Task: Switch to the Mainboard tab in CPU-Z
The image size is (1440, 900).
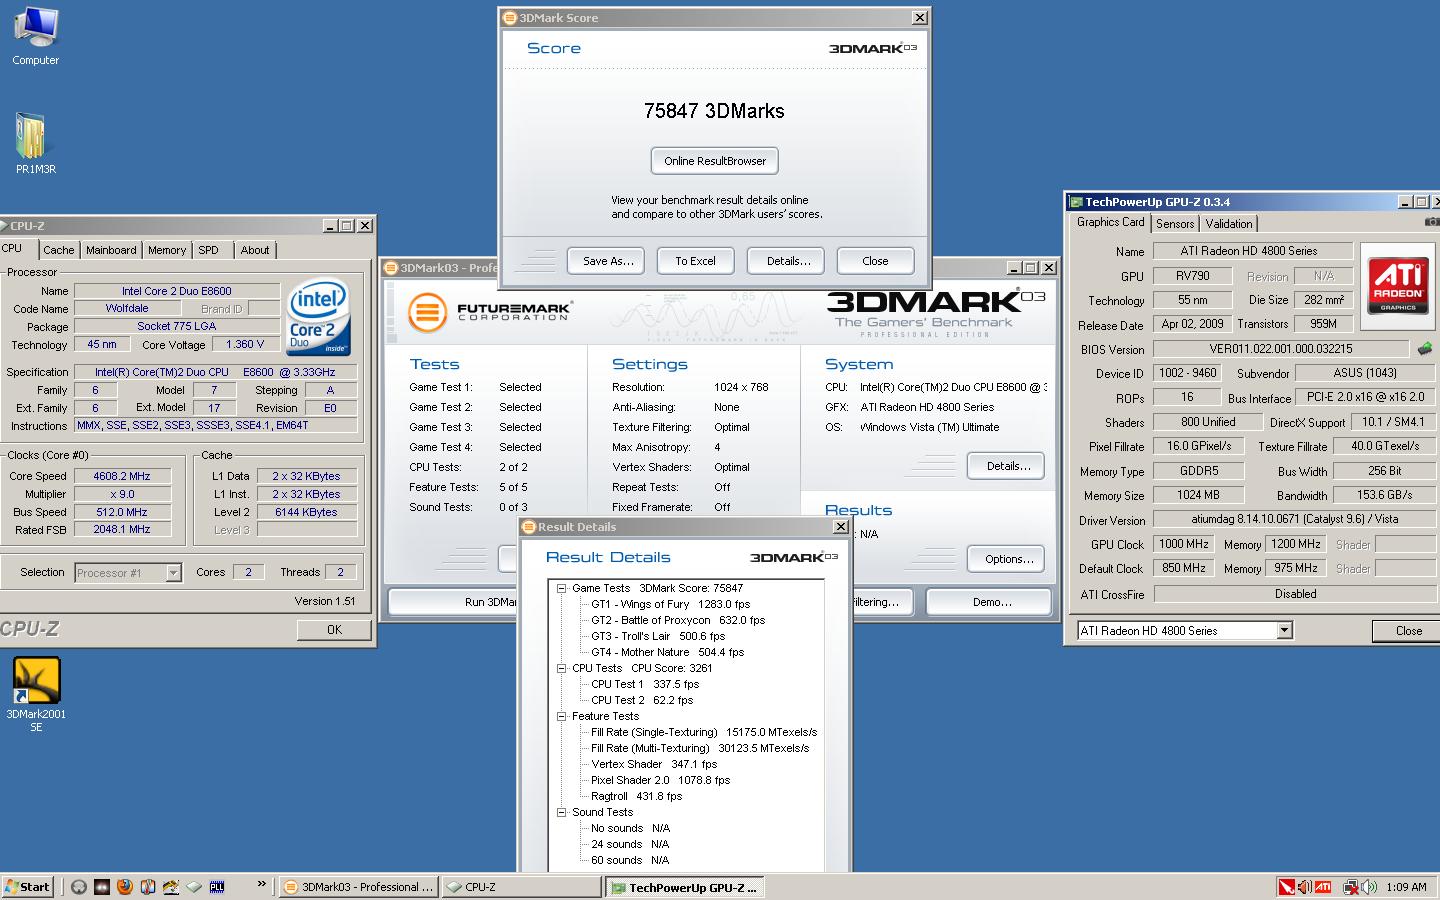Action: tap(111, 250)
